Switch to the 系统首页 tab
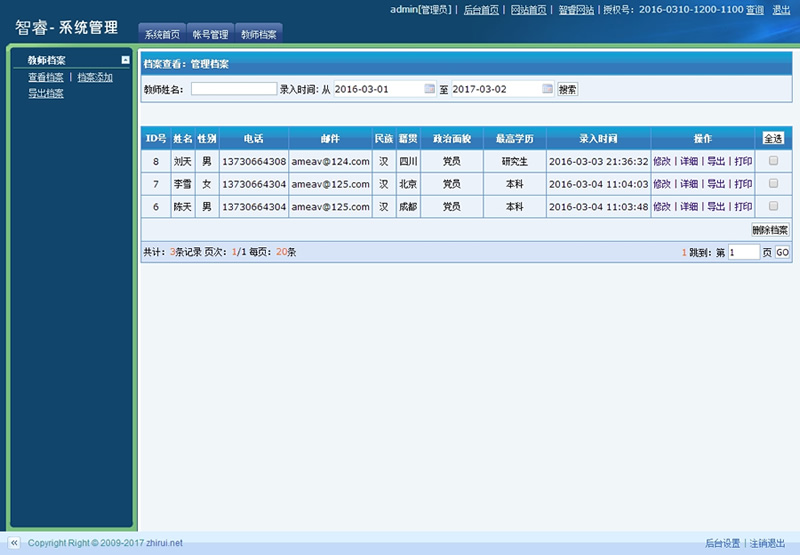Viewport: 800px width, 555px height. (x=162, y=34)
